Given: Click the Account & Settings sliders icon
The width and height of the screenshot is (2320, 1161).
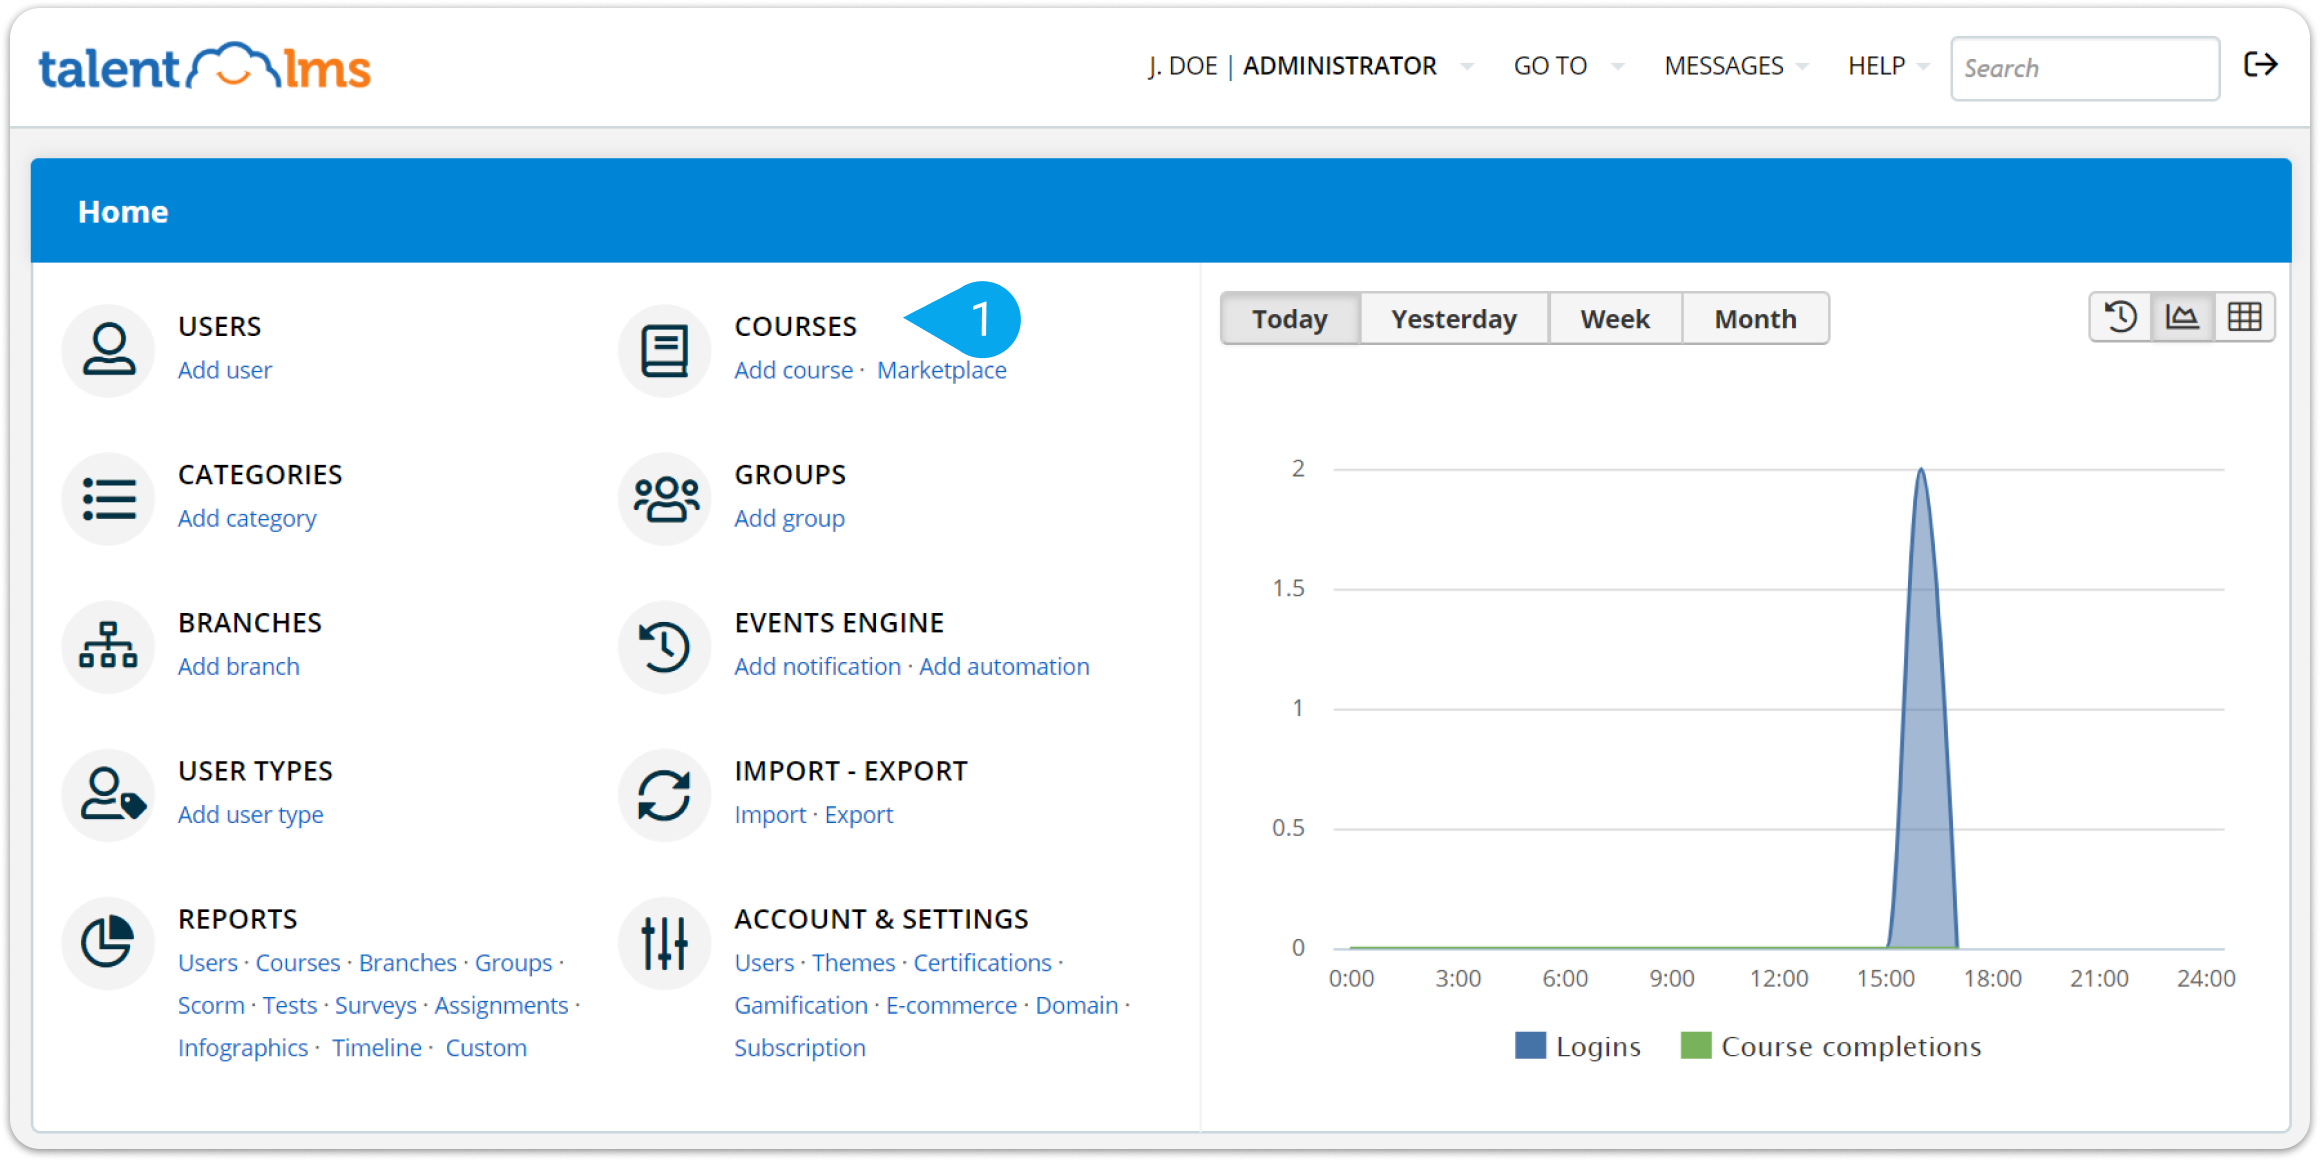Looking at the screenshot, I should tap(664, 942).
